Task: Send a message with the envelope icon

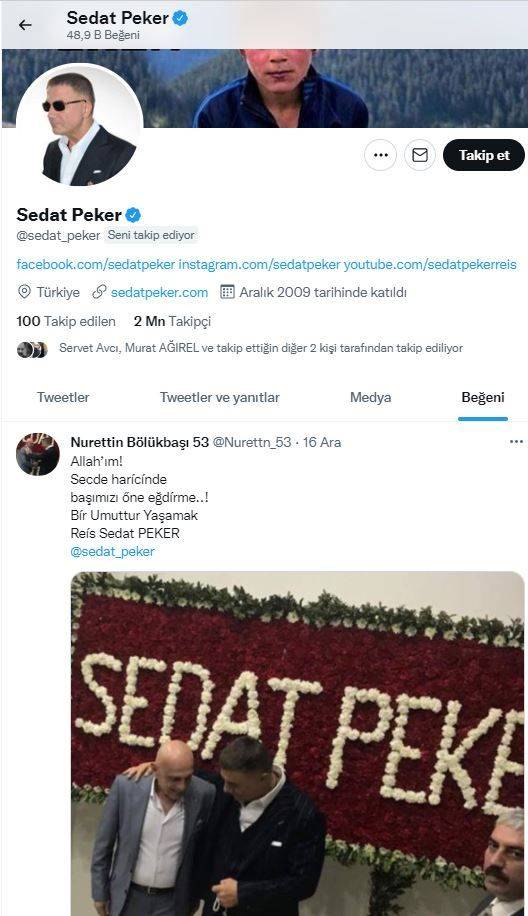Action: click(420, 155)
